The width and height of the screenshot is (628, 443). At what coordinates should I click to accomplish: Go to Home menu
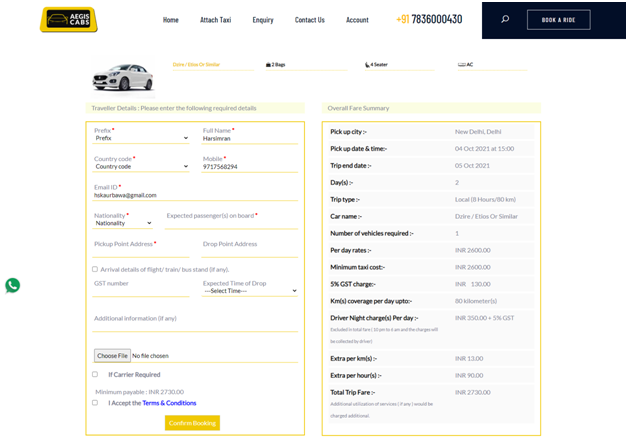[x=171, y=20]
